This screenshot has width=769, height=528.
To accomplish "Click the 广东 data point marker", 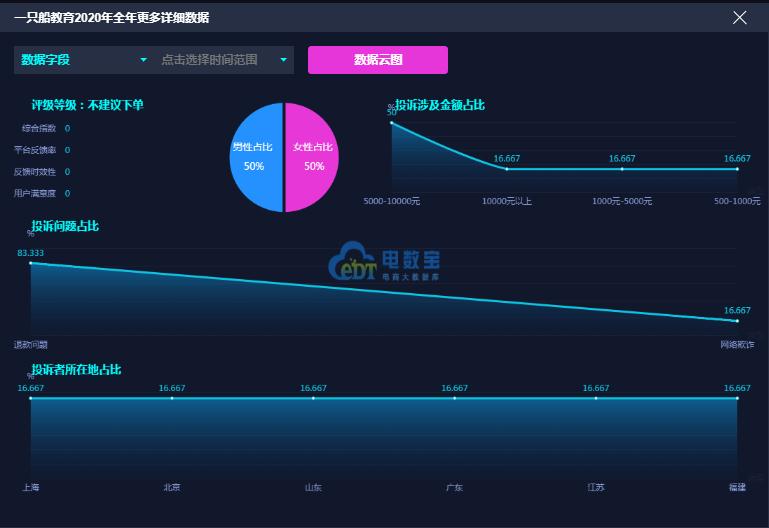I will click(455, 398).
